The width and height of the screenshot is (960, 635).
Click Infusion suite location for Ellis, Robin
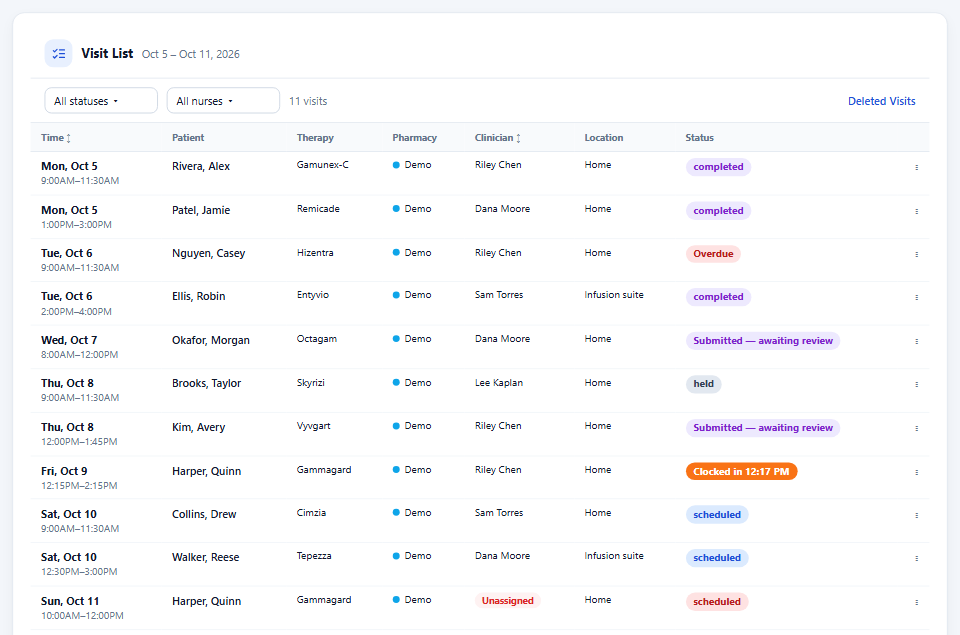click(x=614, y=295)
